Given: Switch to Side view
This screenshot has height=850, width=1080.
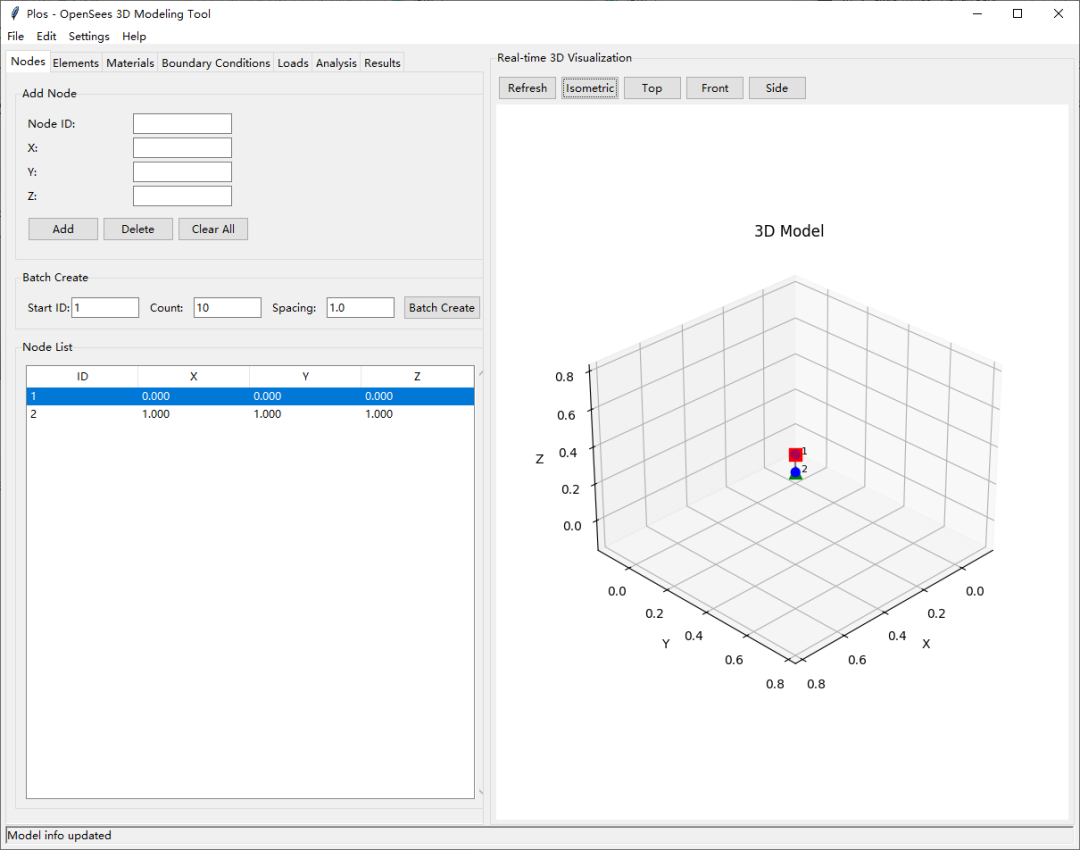Looking at the screenshot, I should tap(776, 88).
